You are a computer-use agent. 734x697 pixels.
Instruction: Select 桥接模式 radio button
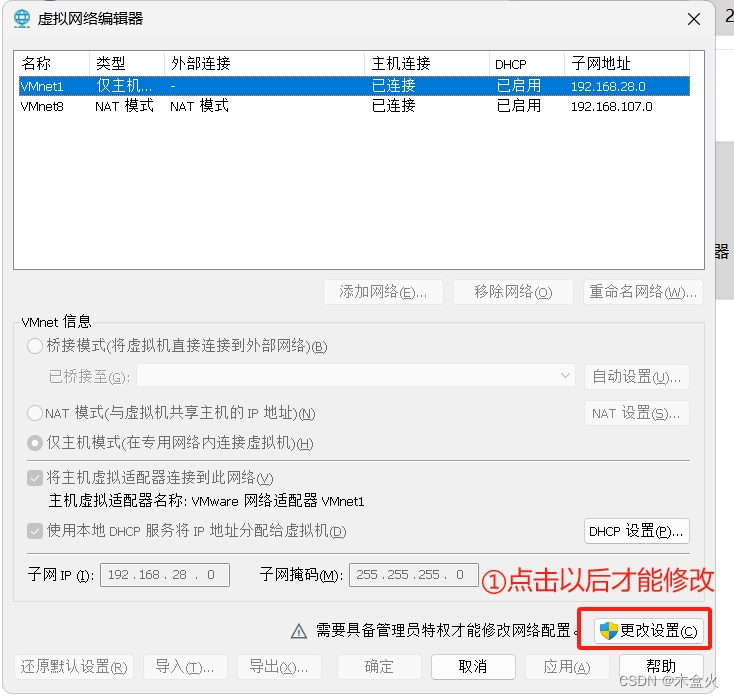35,346
